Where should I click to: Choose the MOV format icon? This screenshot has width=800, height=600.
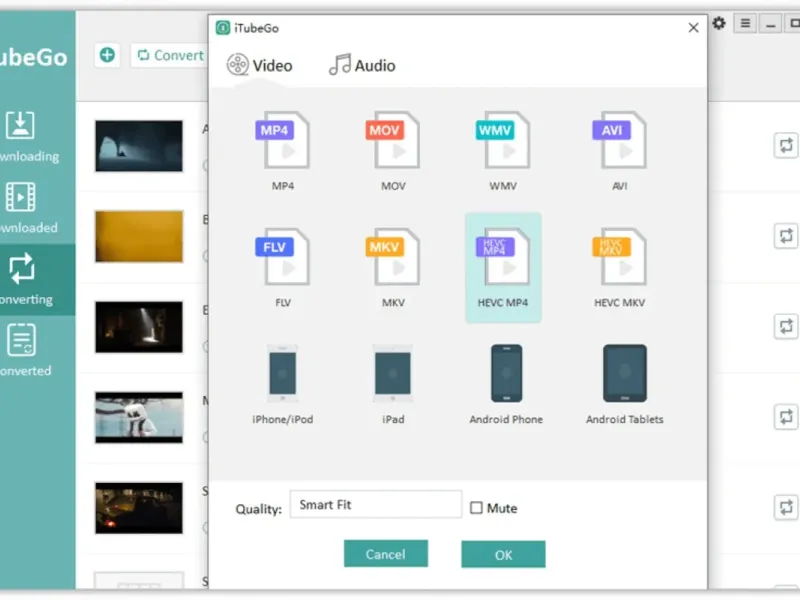click(x=393, y=140)
